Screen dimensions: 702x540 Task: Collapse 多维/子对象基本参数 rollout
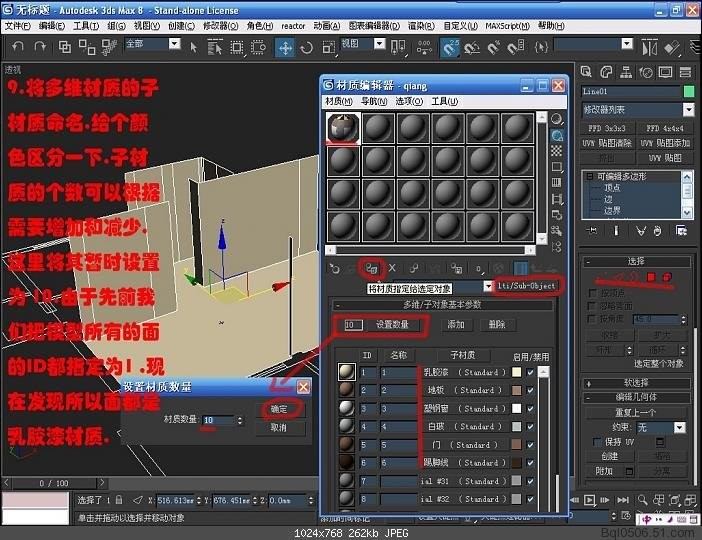pyautogui.click(x=441, y=305)
